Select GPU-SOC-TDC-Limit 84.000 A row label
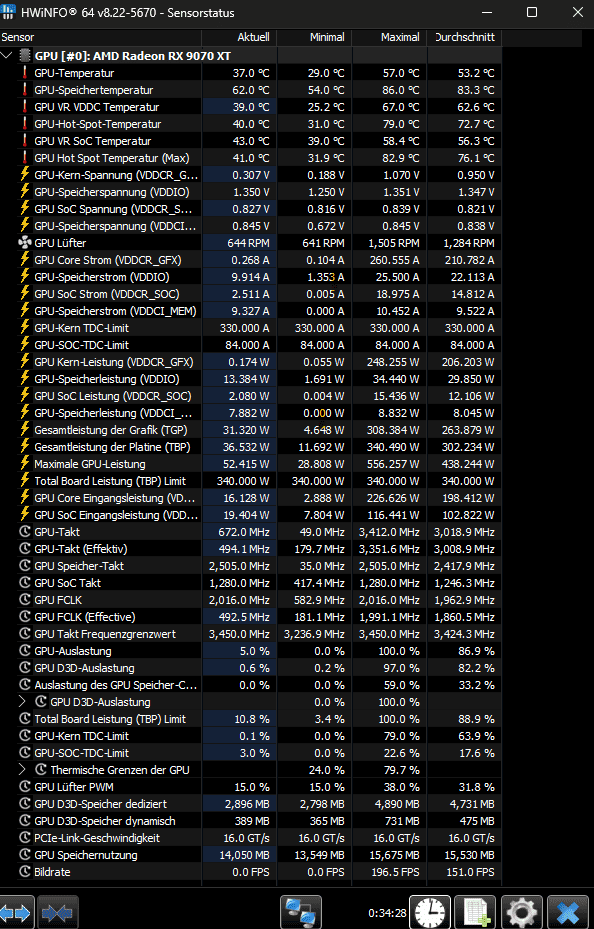 pyautogui.click(x=82, y=345)
